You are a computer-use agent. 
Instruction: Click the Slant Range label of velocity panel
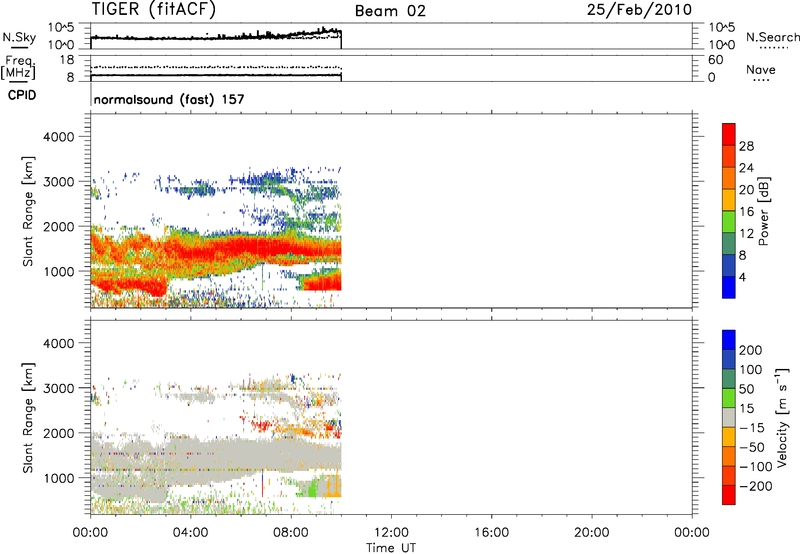click(28, 417)
